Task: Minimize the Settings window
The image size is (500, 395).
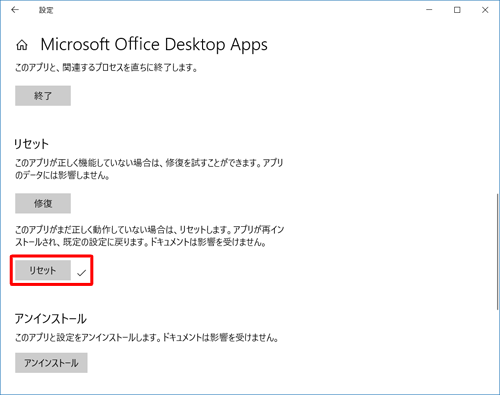Action: pos(429,10)
